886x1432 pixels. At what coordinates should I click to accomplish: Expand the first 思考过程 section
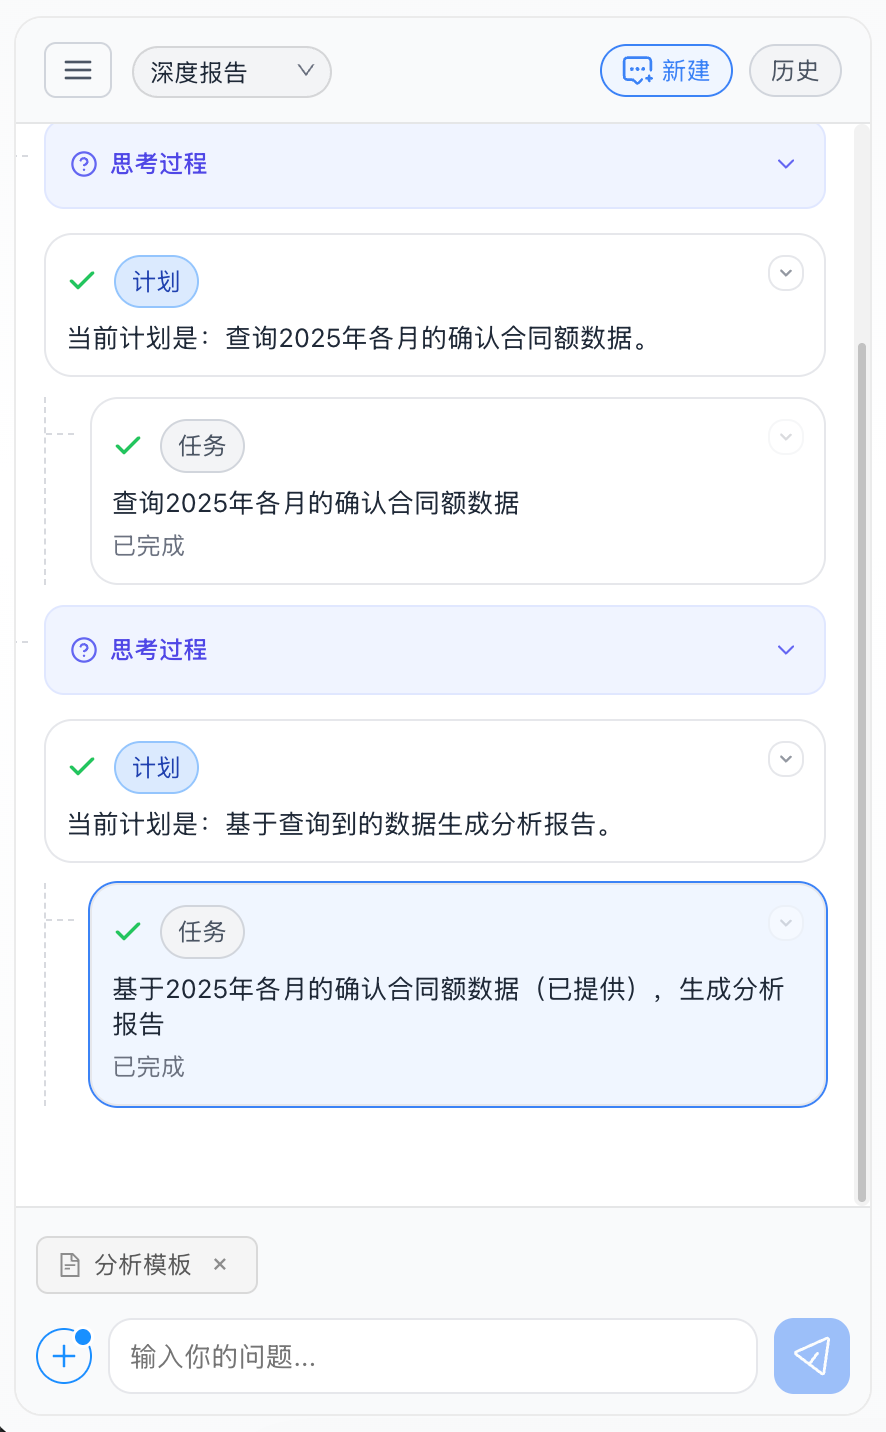point(786,164)
